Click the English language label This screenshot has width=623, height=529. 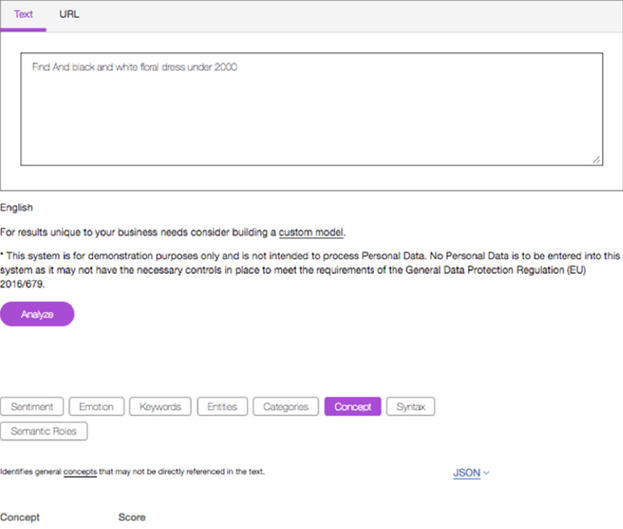pyautogui.click(x=16, y=207)
